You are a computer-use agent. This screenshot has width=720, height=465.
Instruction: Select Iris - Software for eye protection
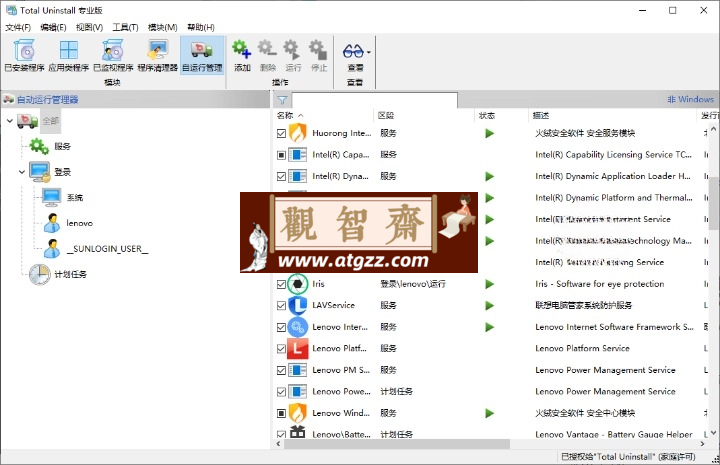pyautogui.click(x=599, y=284)
